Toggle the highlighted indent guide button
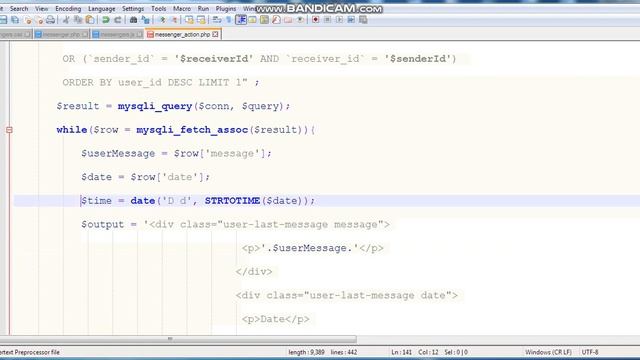This screenshot has width=640, height=360. tap(241, 20)
